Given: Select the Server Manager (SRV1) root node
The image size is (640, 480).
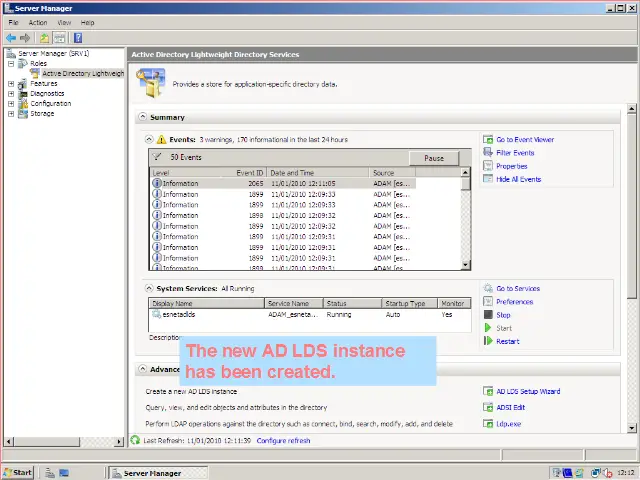Looking at the screenshot, I should click(x=53, y=53).
